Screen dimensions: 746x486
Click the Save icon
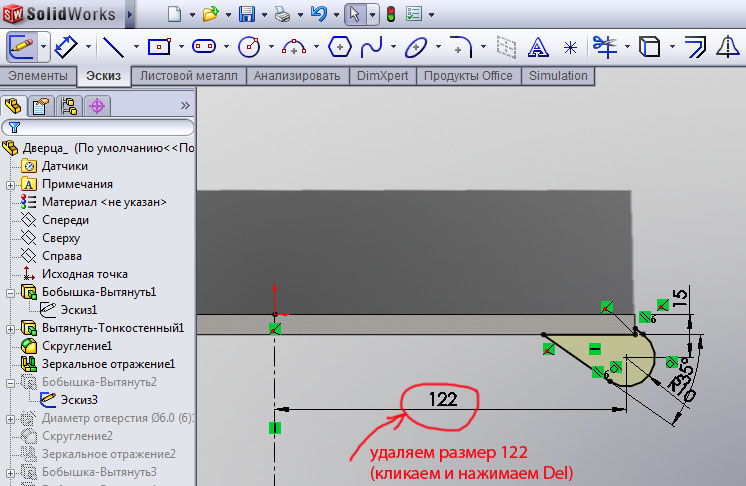pyautogui.click(x=247, y=14)
